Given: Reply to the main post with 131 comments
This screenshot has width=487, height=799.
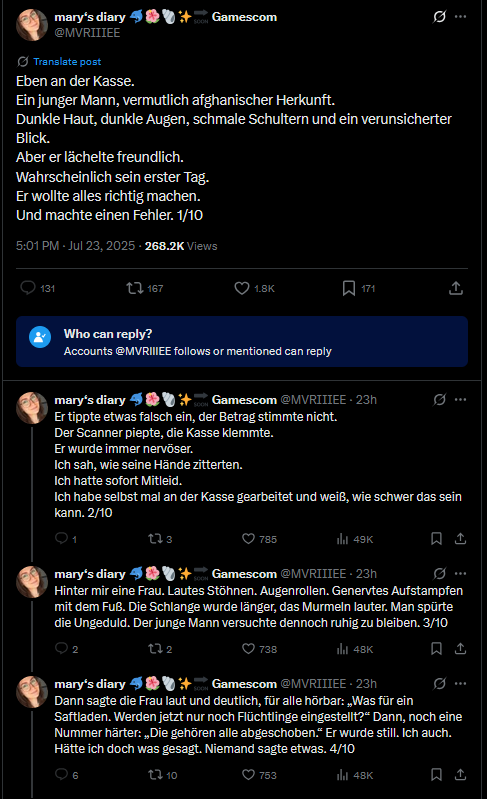Looking at the screenshot, I should (x=28, y=288).
